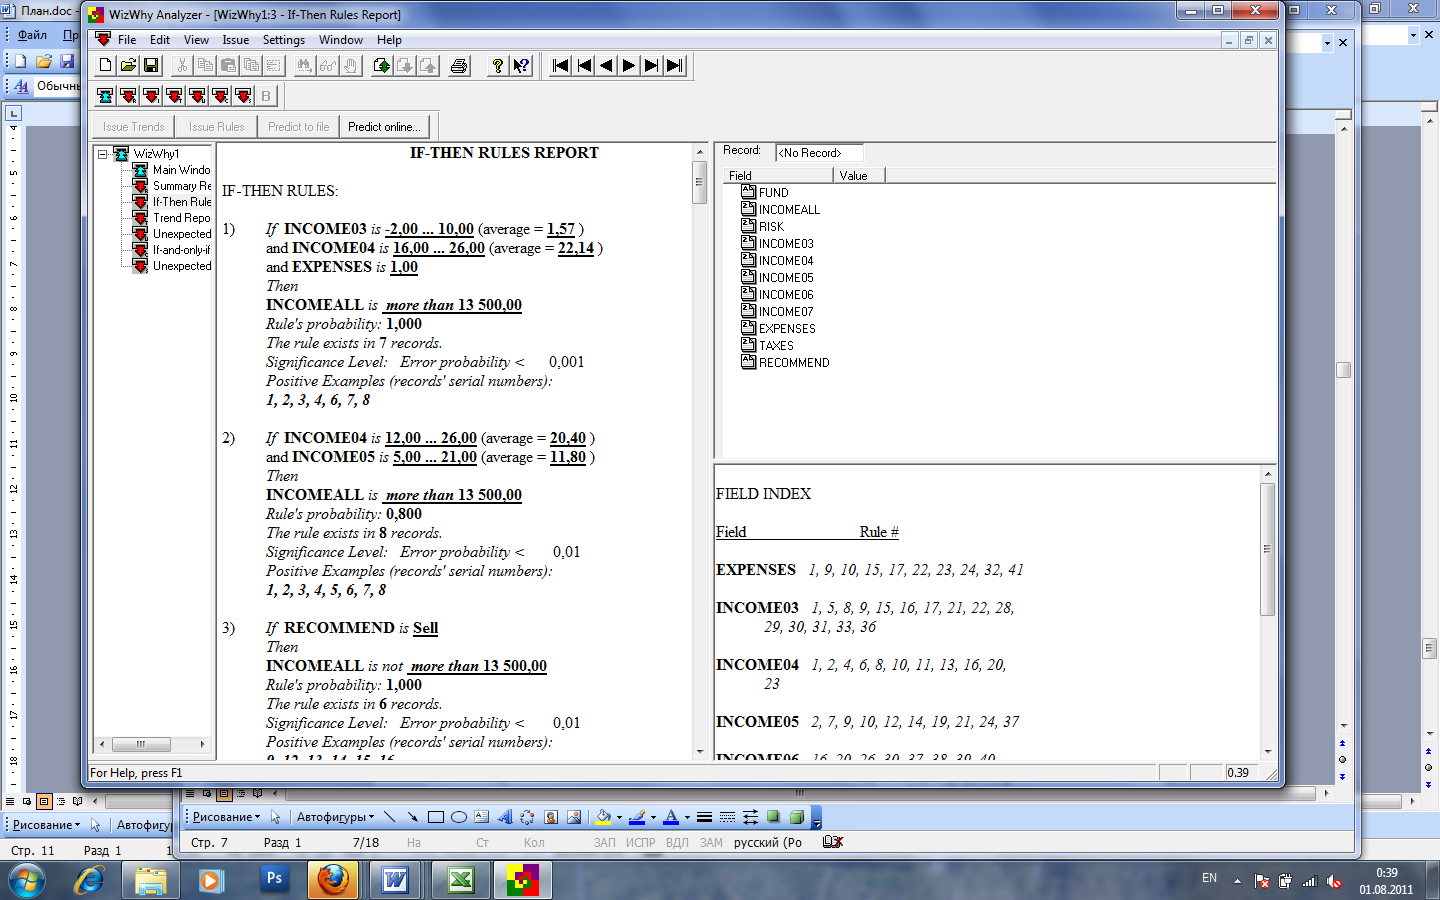Open the Issue menu

click(236, 40)
